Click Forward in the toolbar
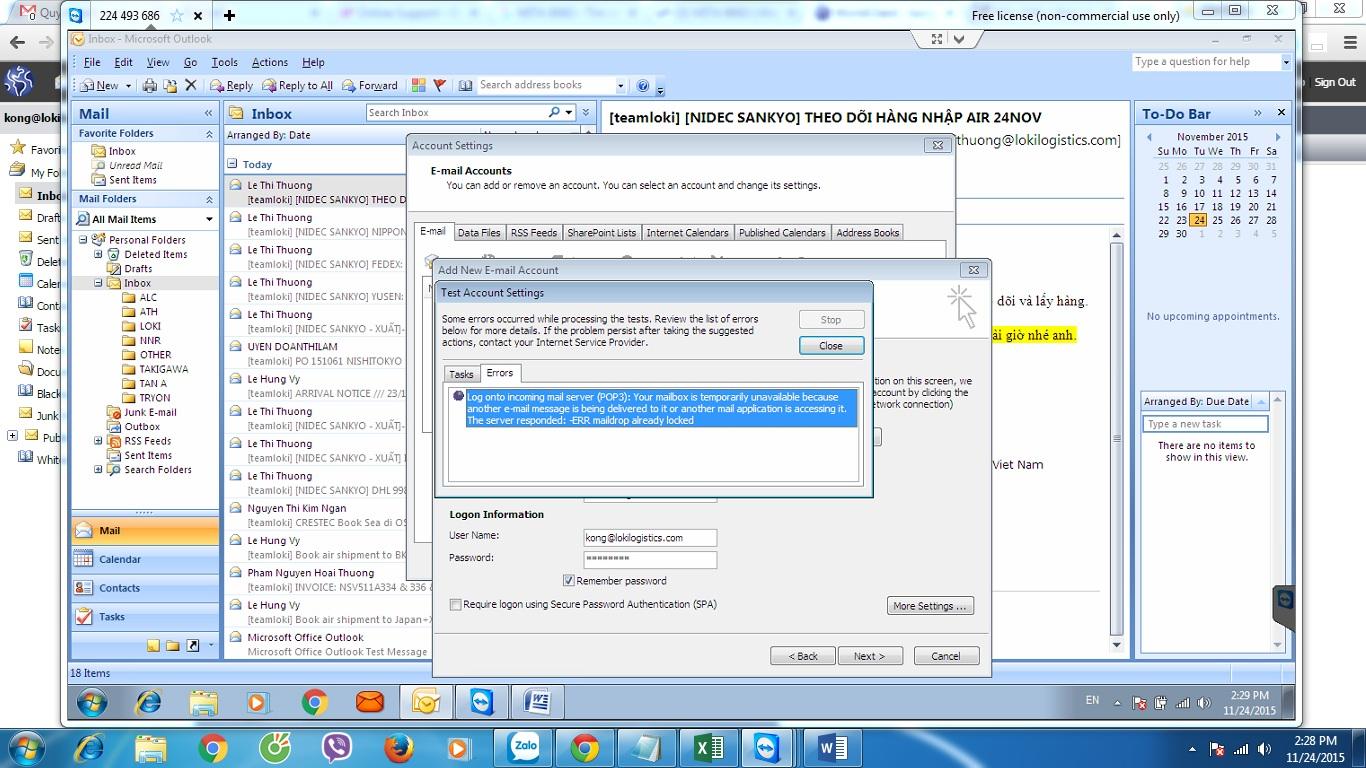 [370, 86]
